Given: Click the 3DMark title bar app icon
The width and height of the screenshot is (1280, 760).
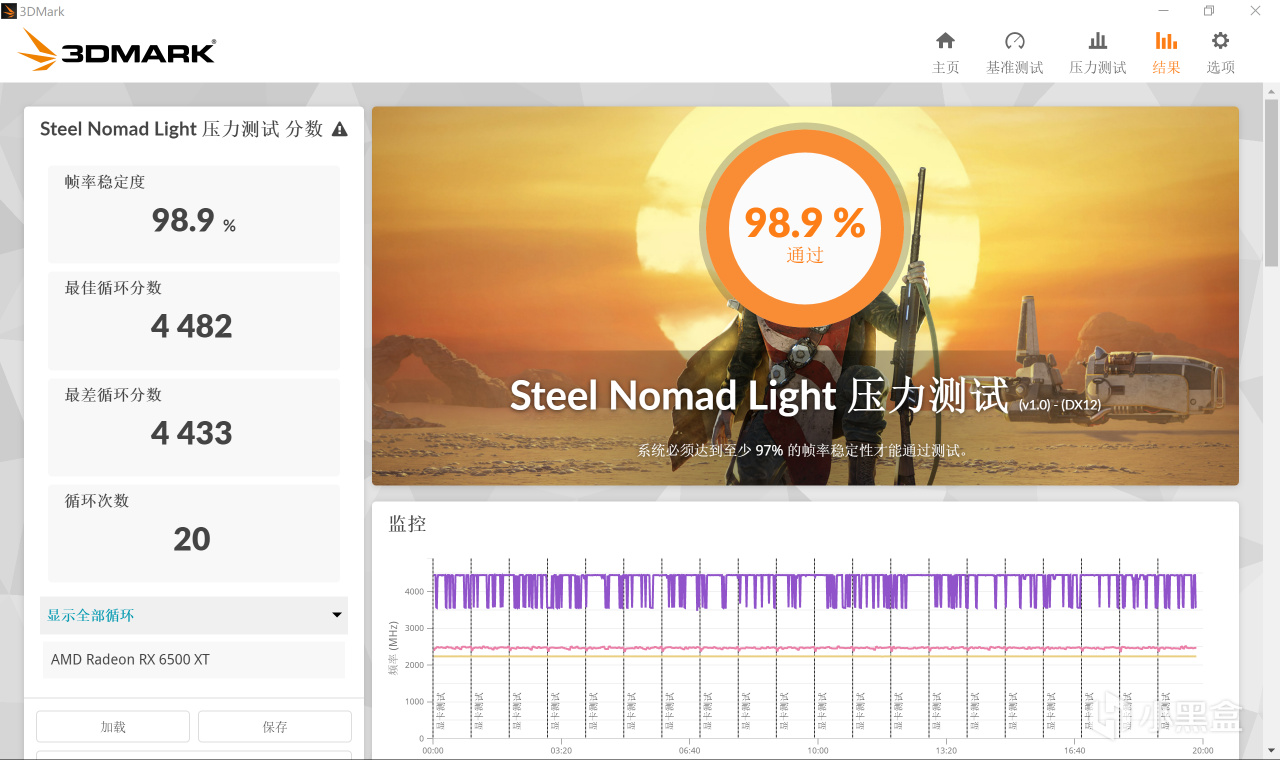Looking at the screenshot, I should click(x=9, y=11).
